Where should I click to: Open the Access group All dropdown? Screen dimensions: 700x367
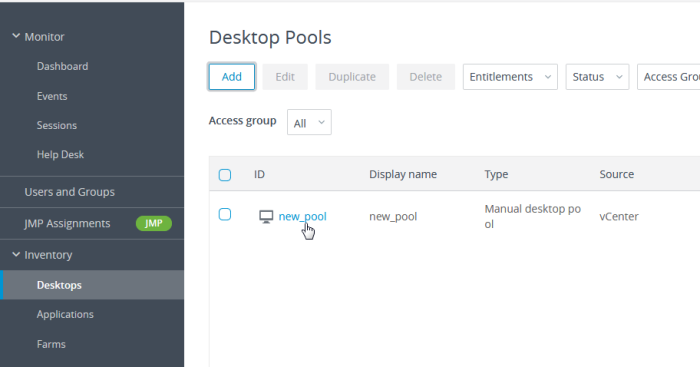pos(309,122)
